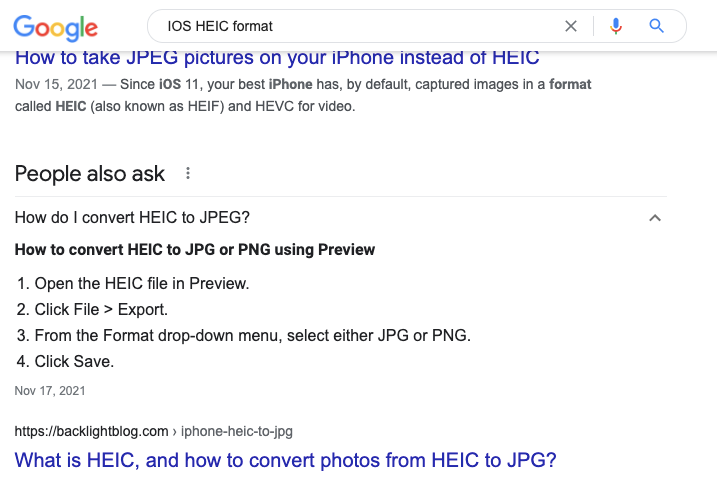Click the "How to convert HEIC to JPG or PNG using Preview" heading
717x481 pixels.
coord(195,249)
